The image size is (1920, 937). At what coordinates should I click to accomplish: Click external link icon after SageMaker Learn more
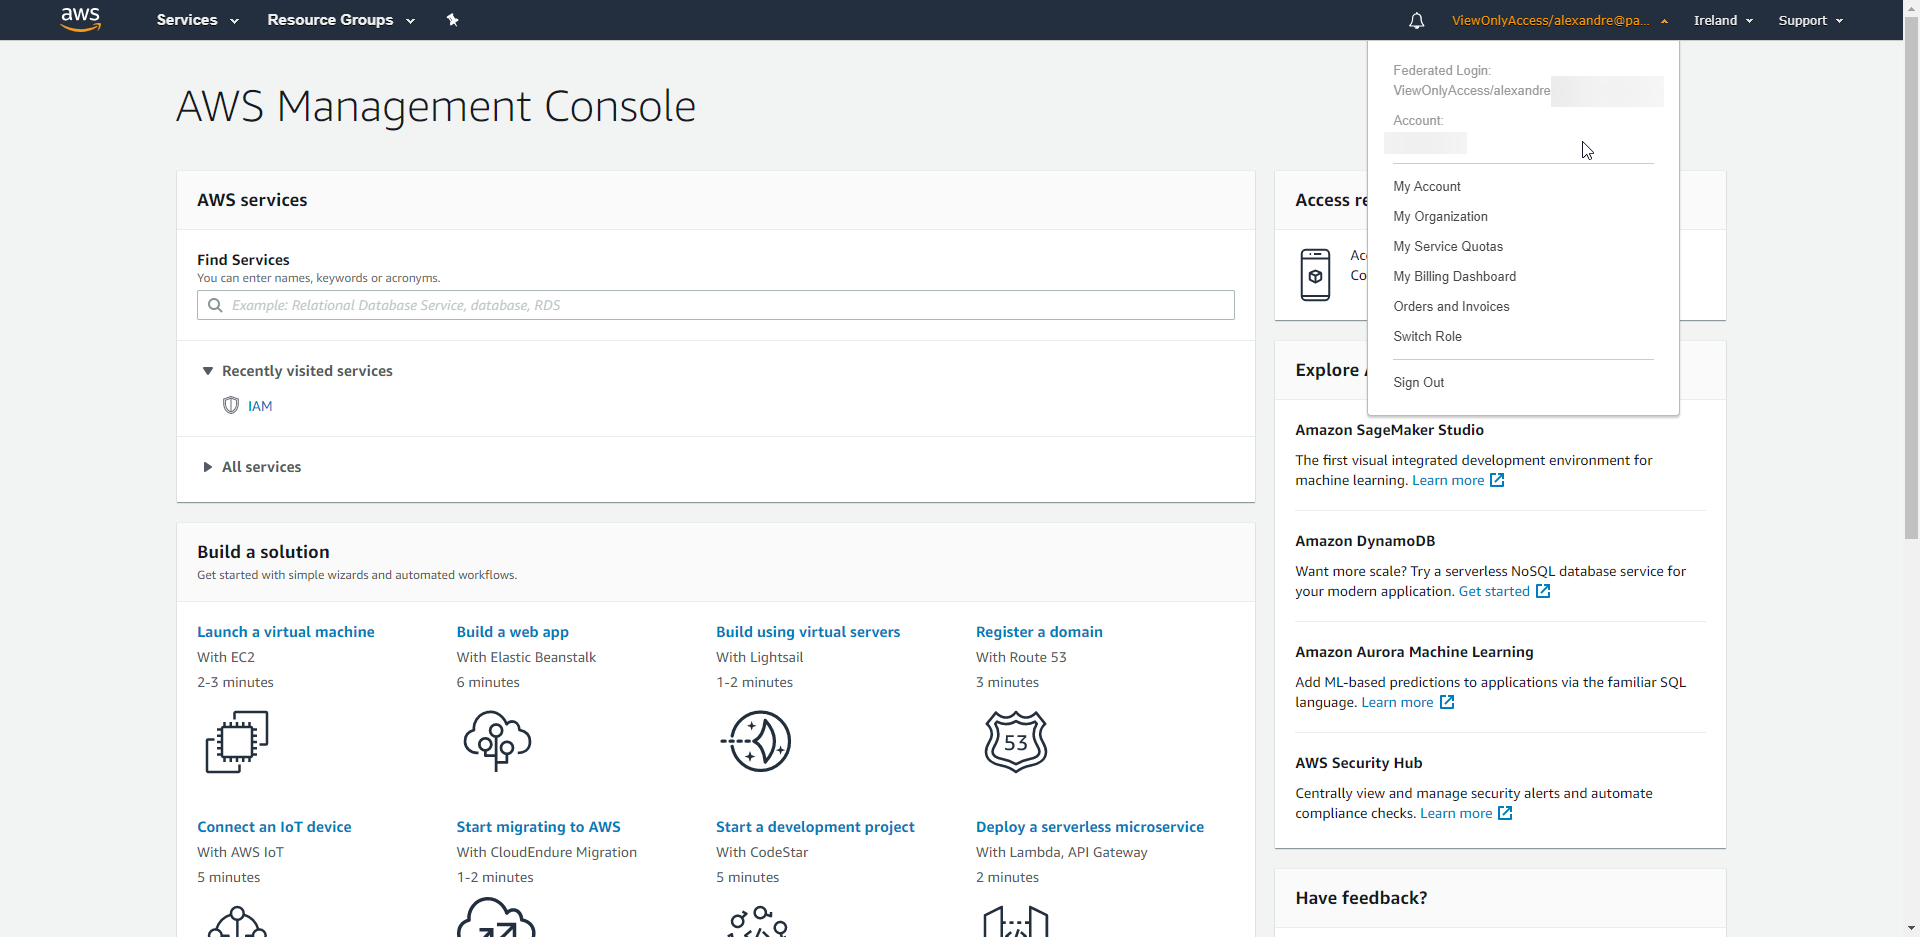[1497, 480]
